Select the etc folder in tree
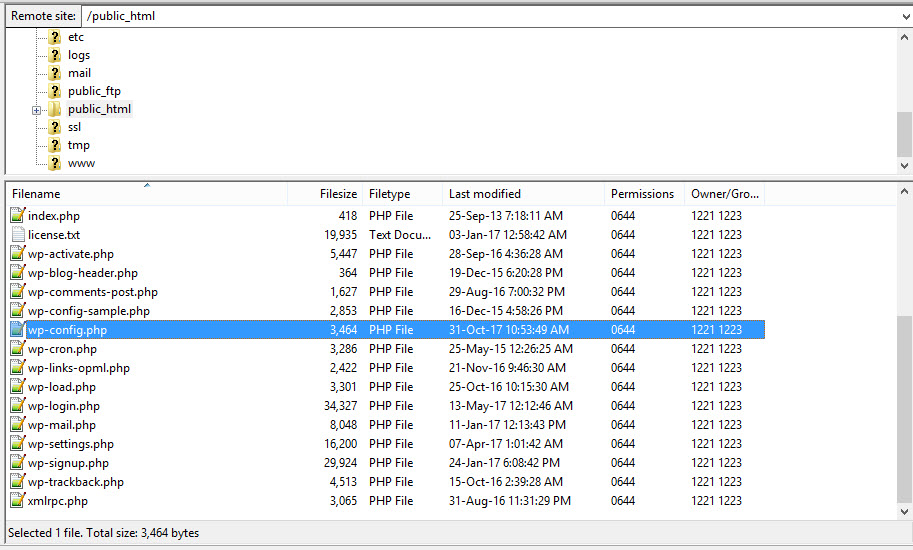This screenshot has height=550, width=913. (x=76, y=37)
